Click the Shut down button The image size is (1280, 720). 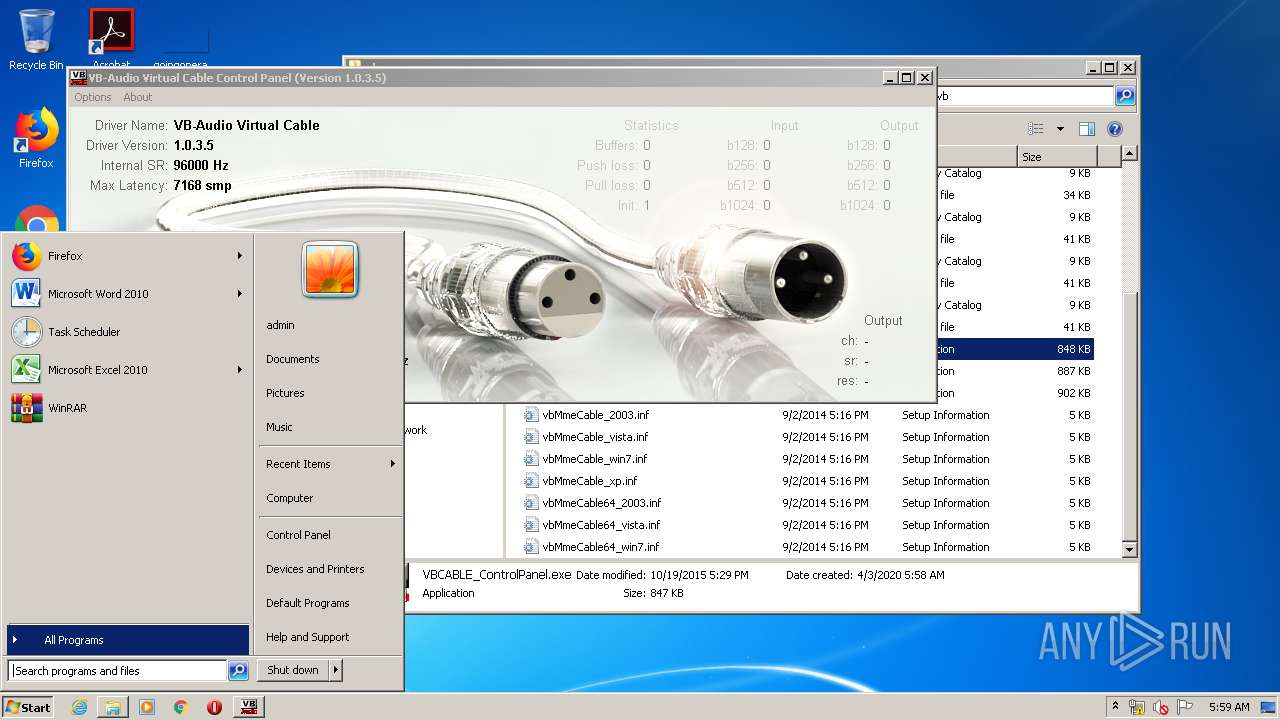click(293, 670)
